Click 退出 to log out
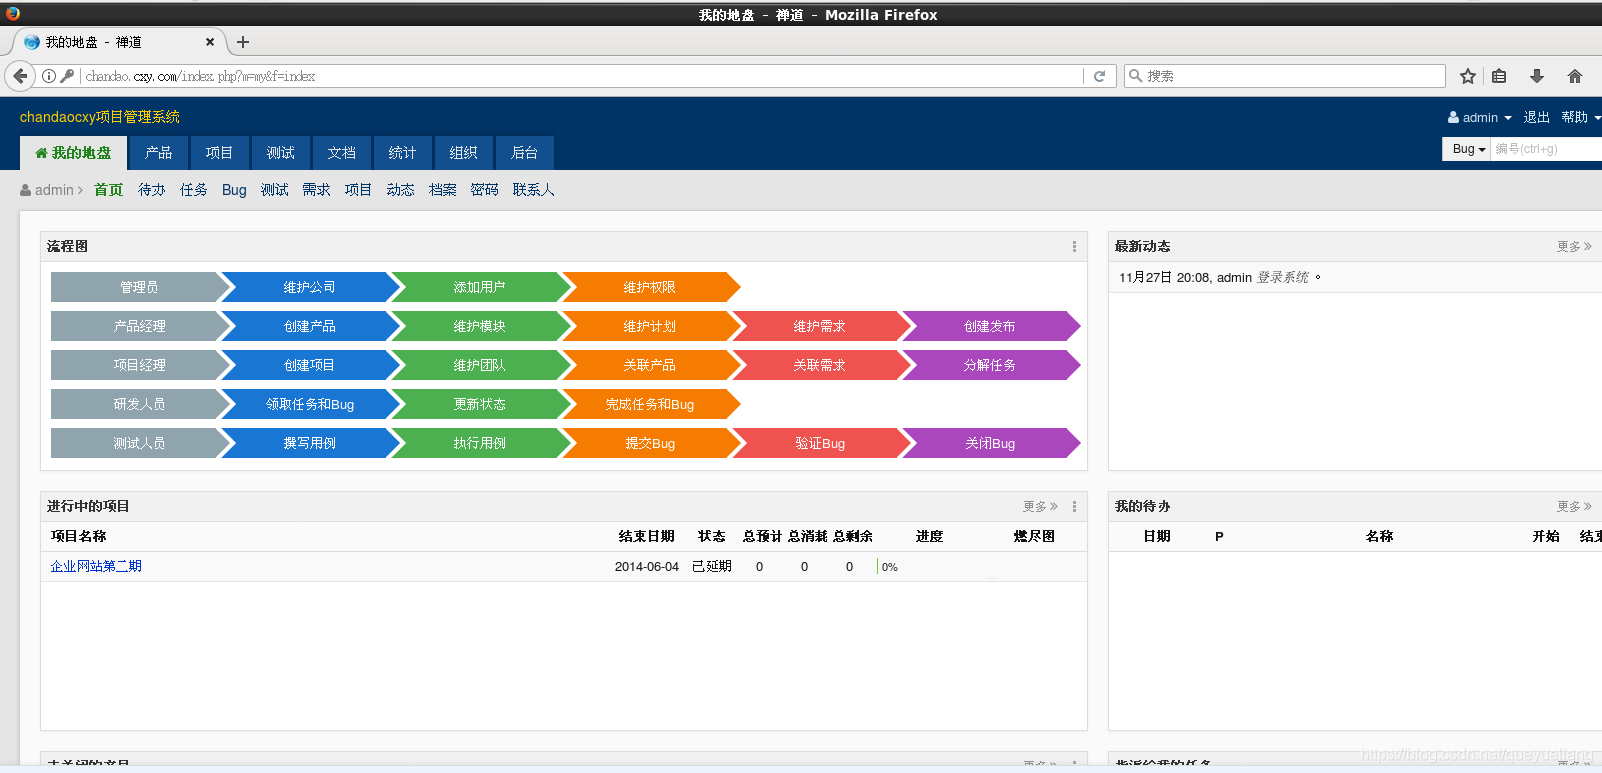1602x773 pixels. (x=1536, y=117)
